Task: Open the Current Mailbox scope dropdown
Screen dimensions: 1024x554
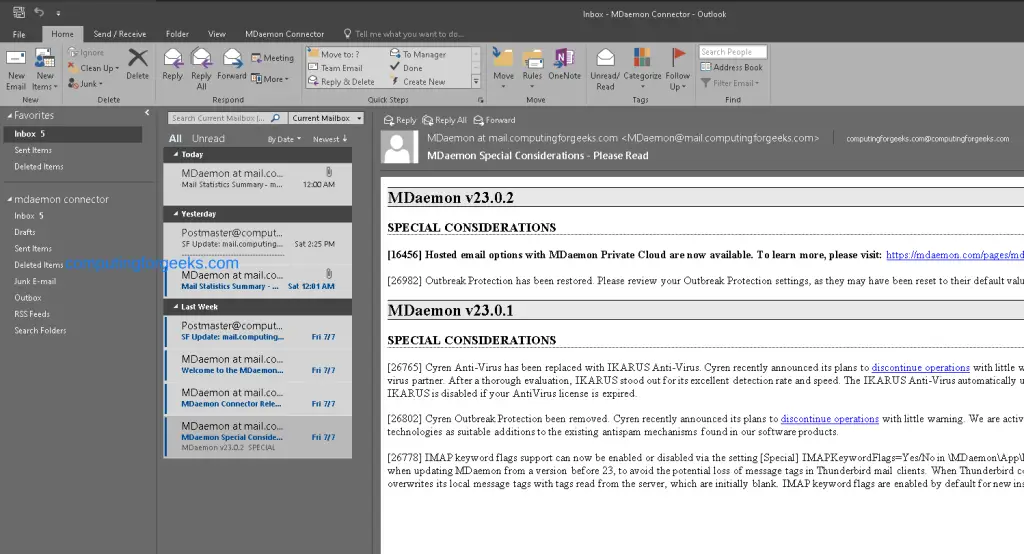Action: [x=326, y=118]
